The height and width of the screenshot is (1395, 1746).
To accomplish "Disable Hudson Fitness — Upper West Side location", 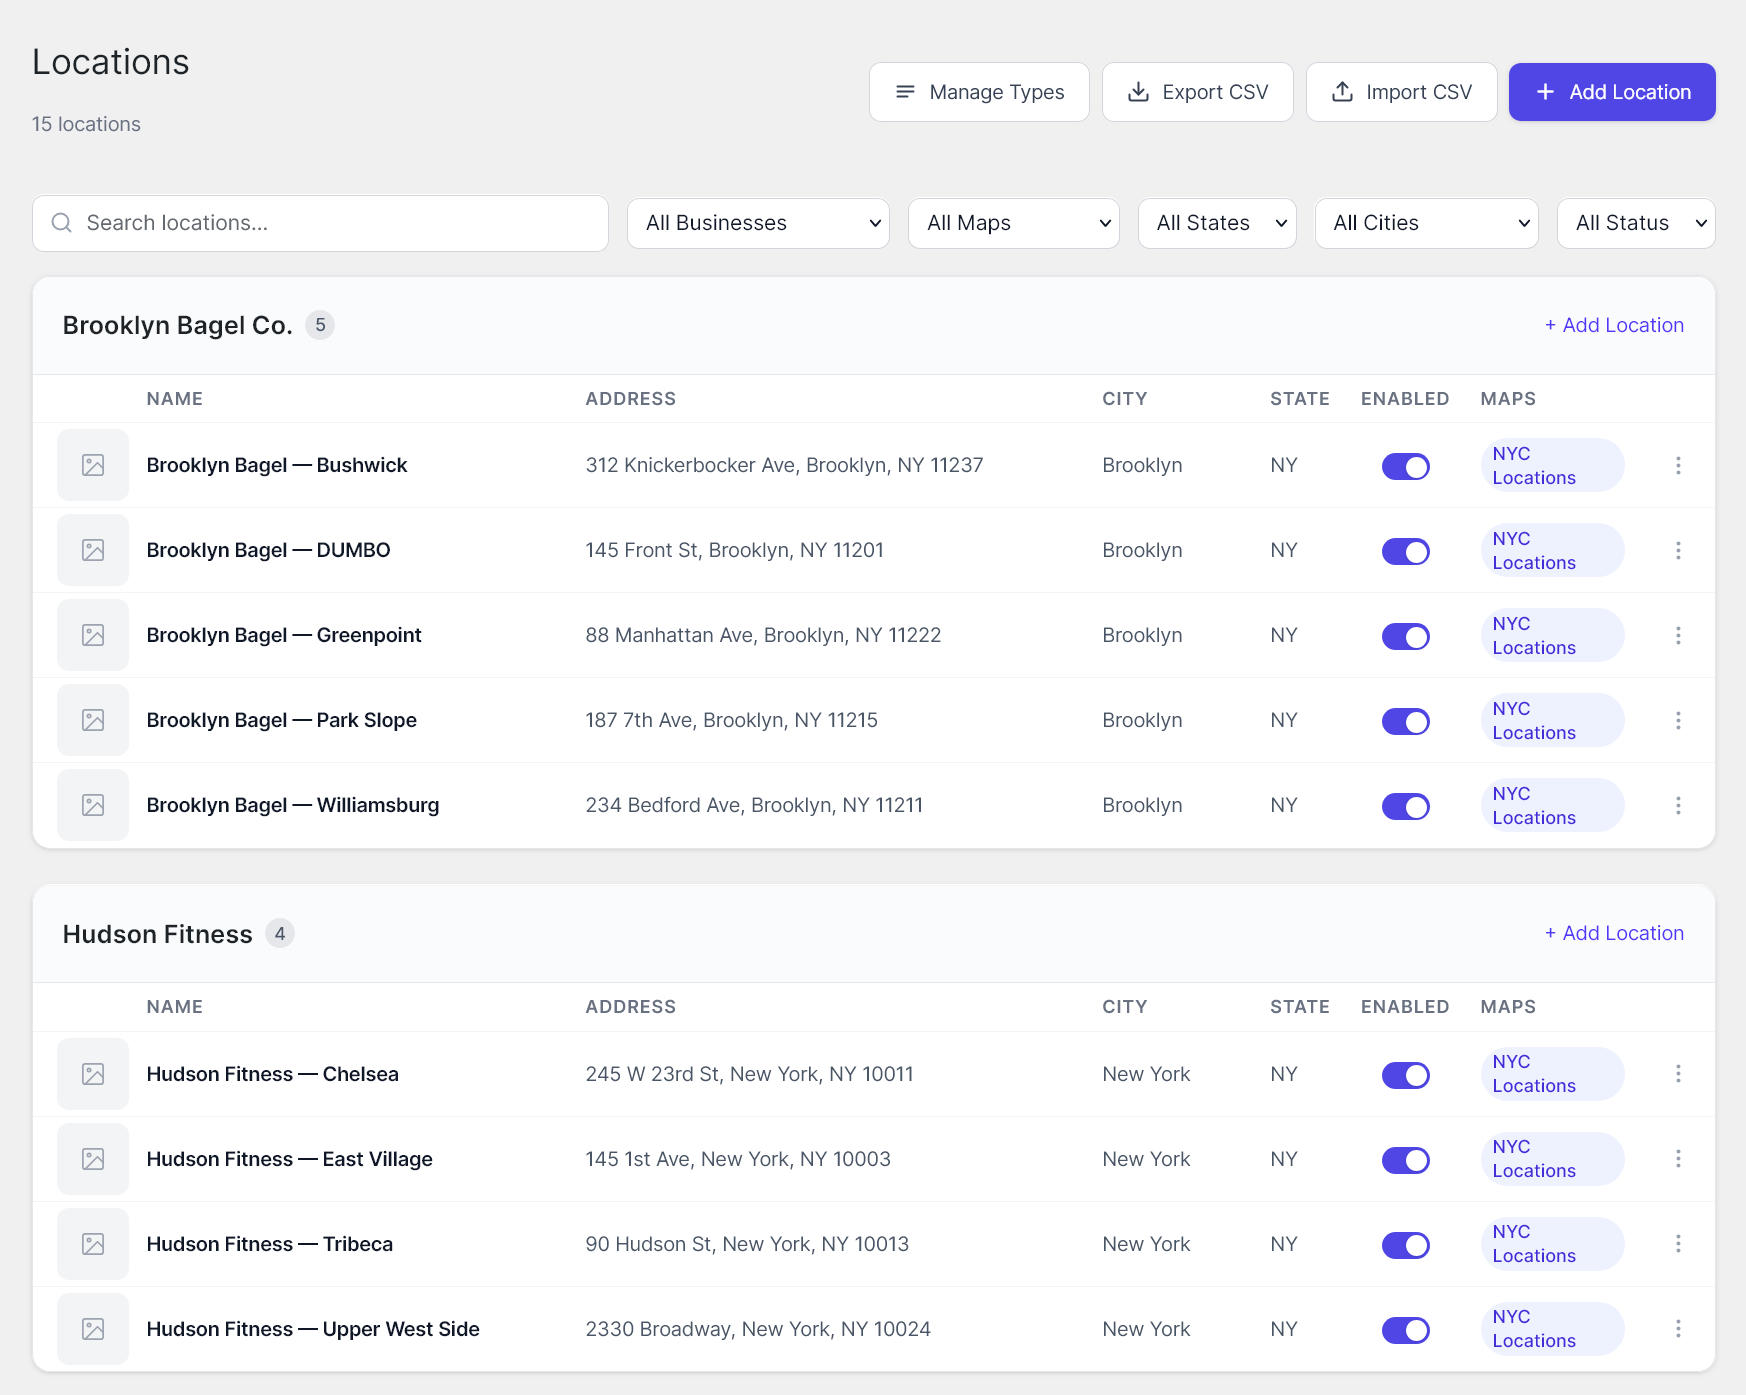I will pos(1405,1330).
